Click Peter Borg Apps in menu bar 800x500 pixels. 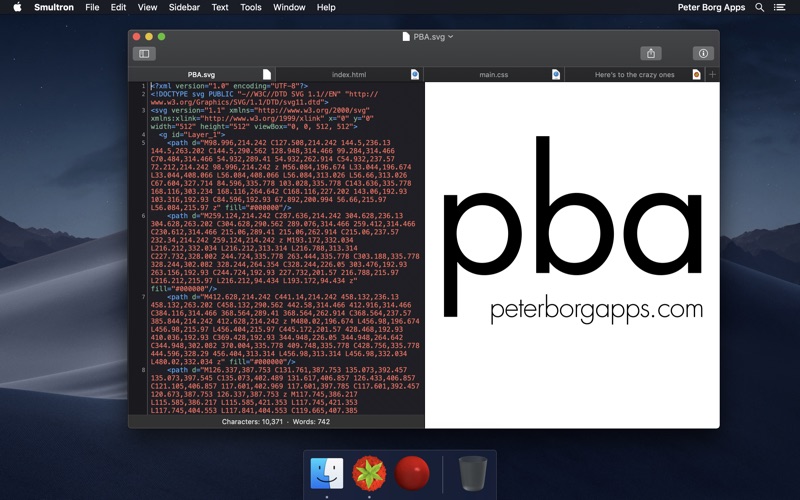(x=711, y=7)
